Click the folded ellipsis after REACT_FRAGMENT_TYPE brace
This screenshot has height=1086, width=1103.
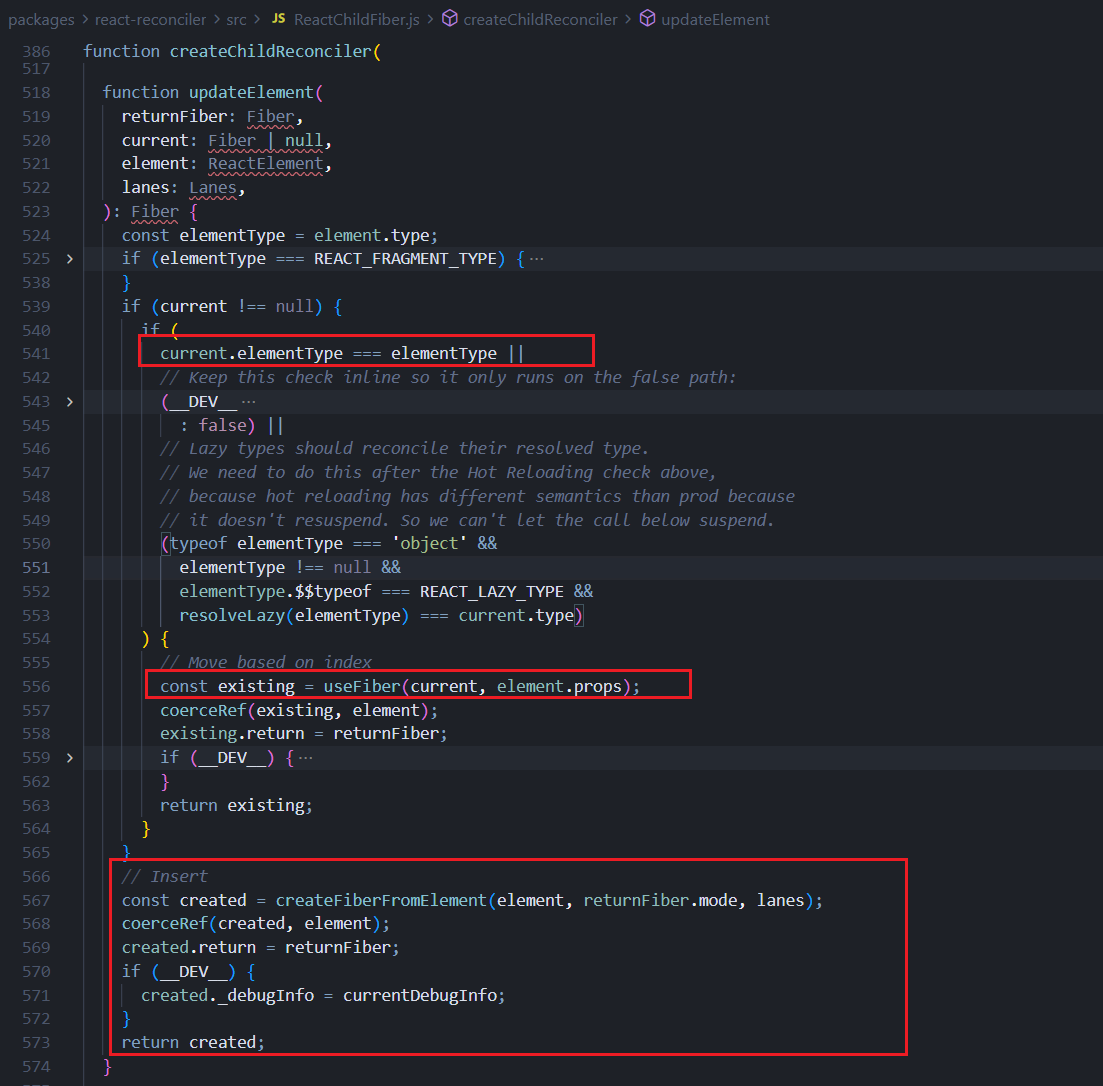point(537,259)
